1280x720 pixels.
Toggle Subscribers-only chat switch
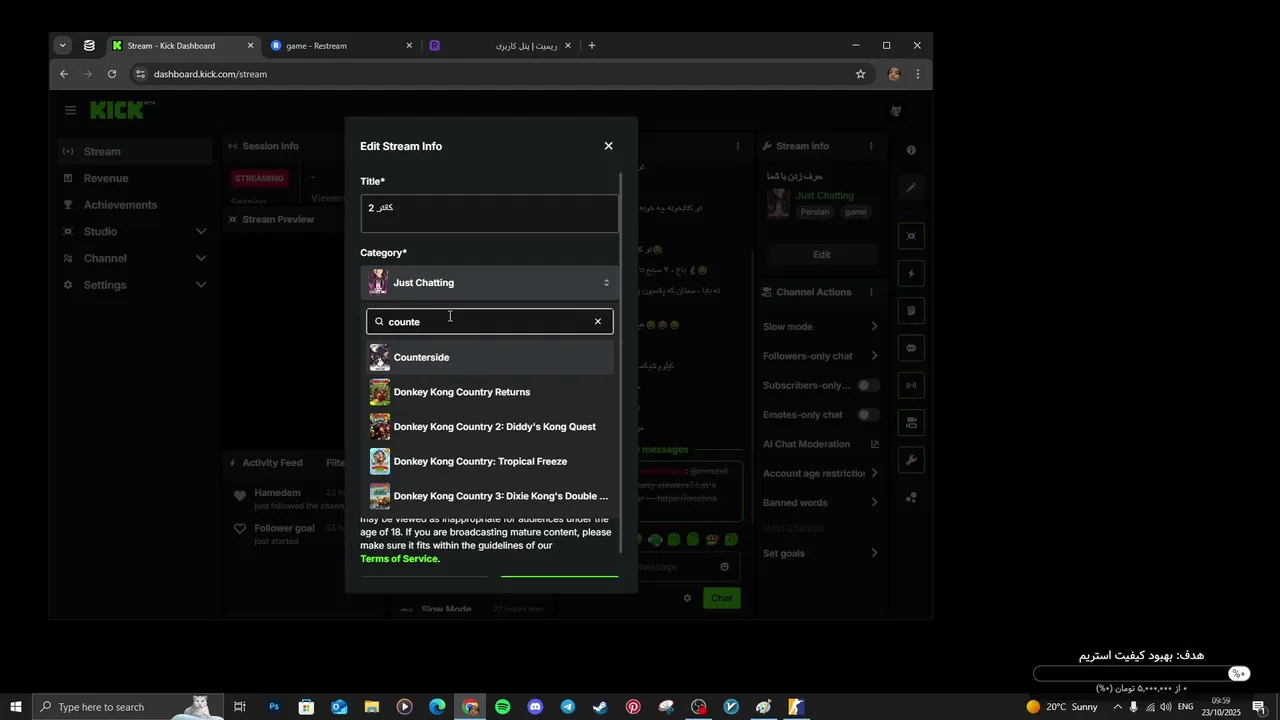click(x=869, y=385)
